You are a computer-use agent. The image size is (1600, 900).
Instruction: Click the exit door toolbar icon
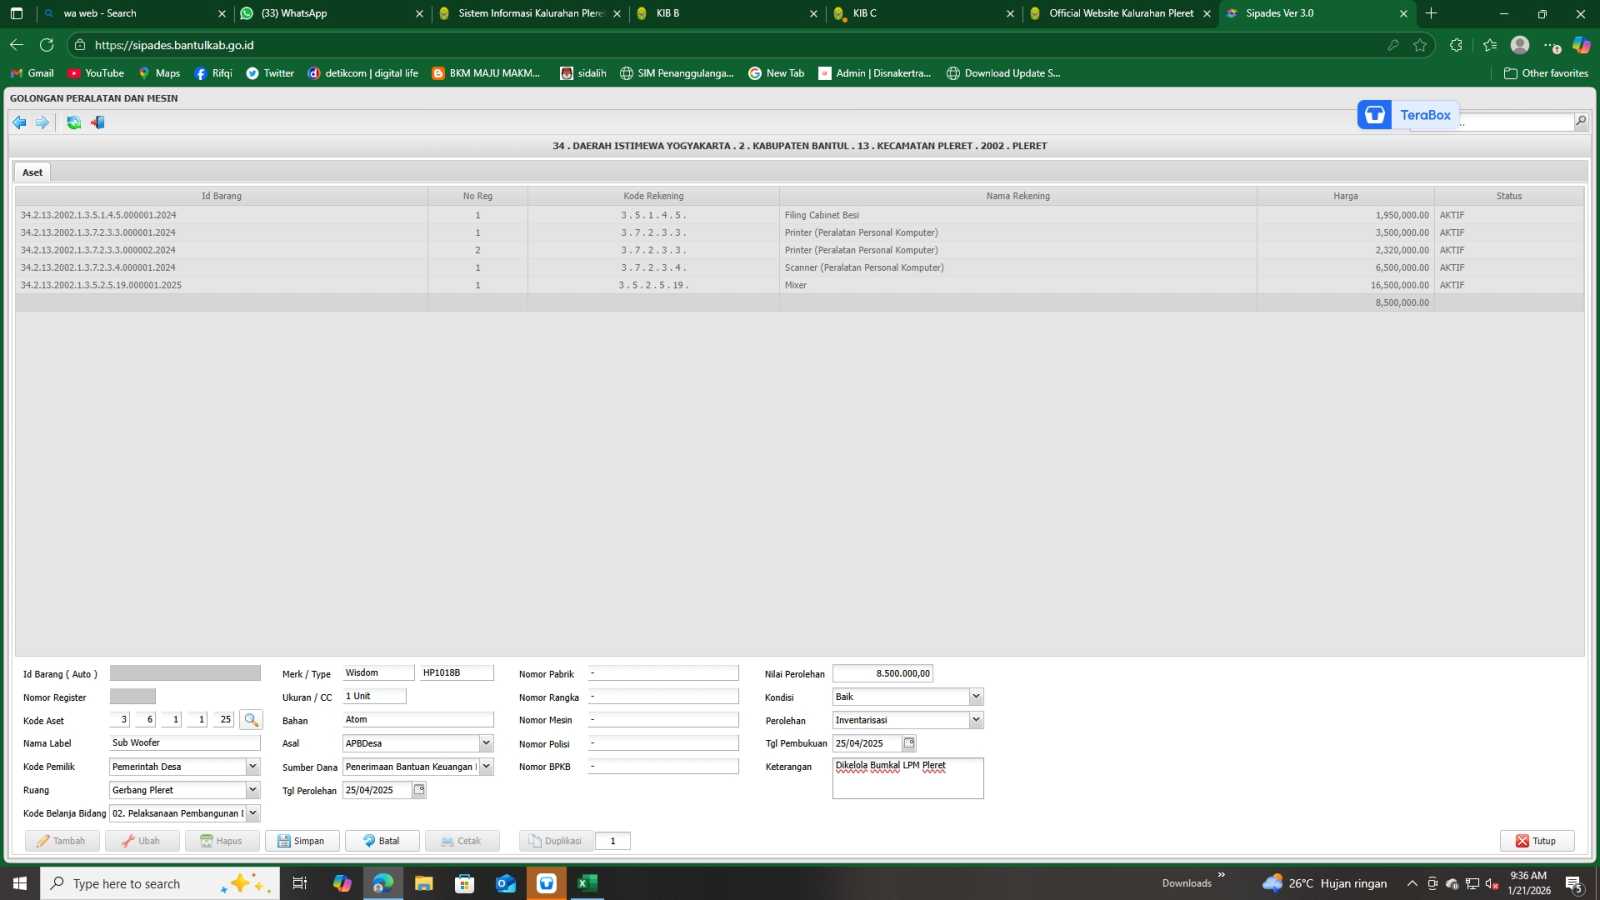pos(97,122)
